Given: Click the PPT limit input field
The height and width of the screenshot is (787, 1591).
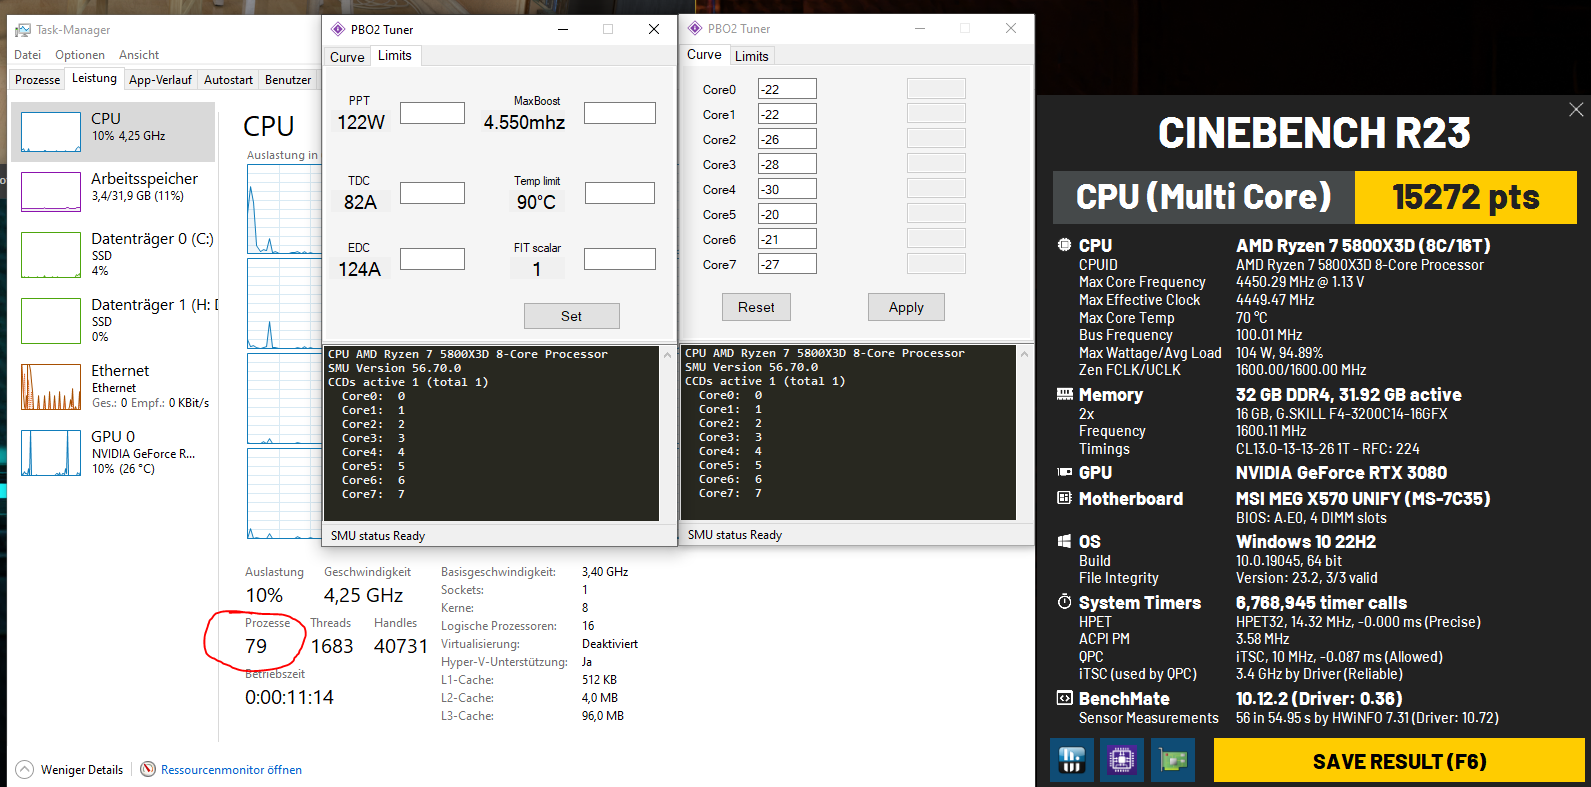Looking at the screenshot, I should pyautogui.click(x=432, y=113).
